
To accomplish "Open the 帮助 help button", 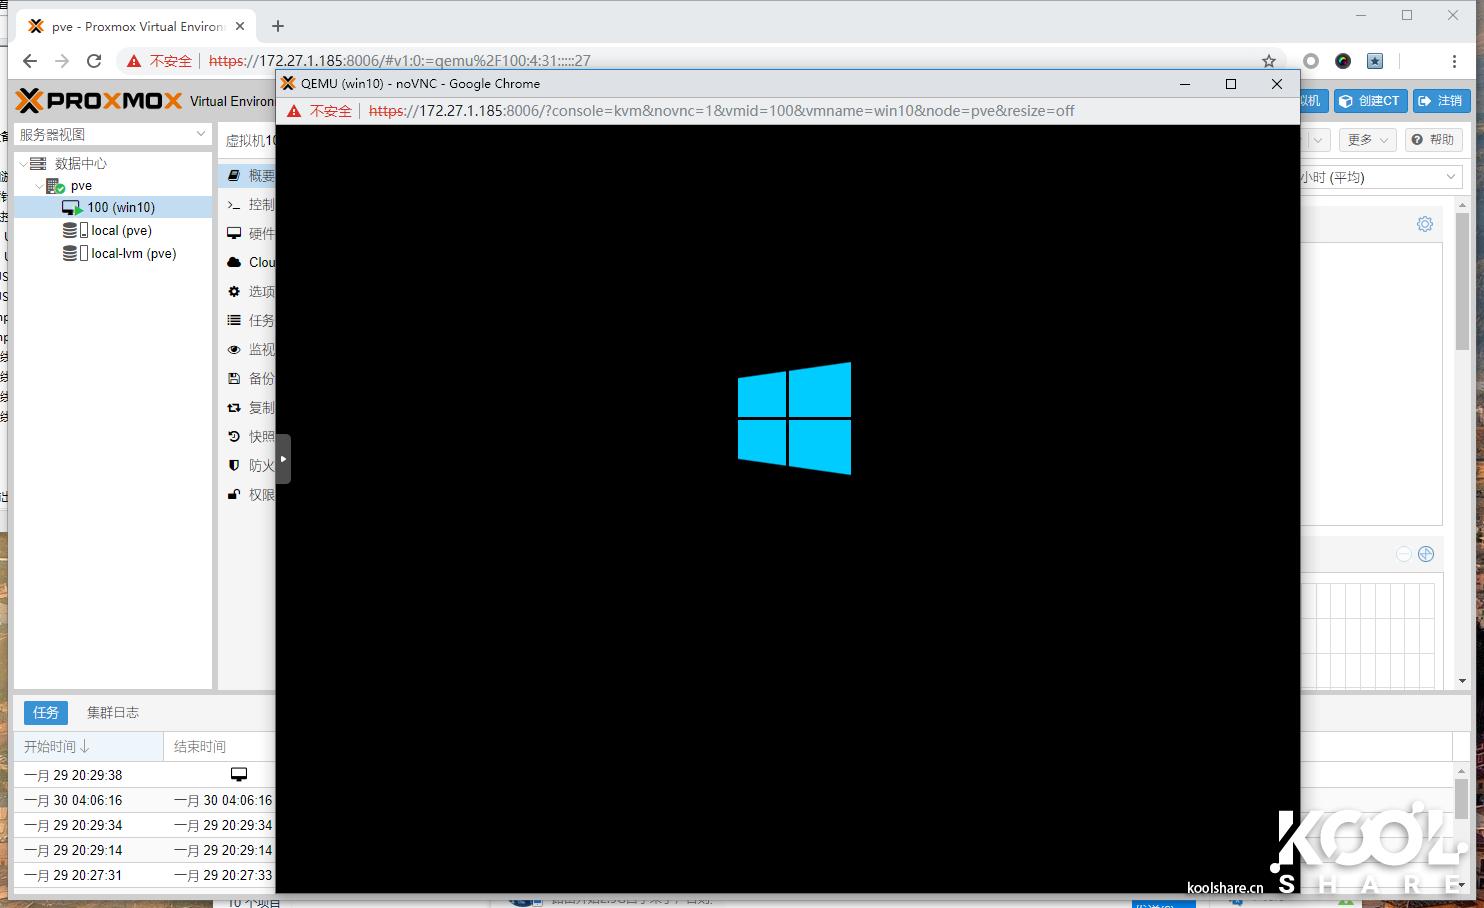I will (x=1433, y=140).
